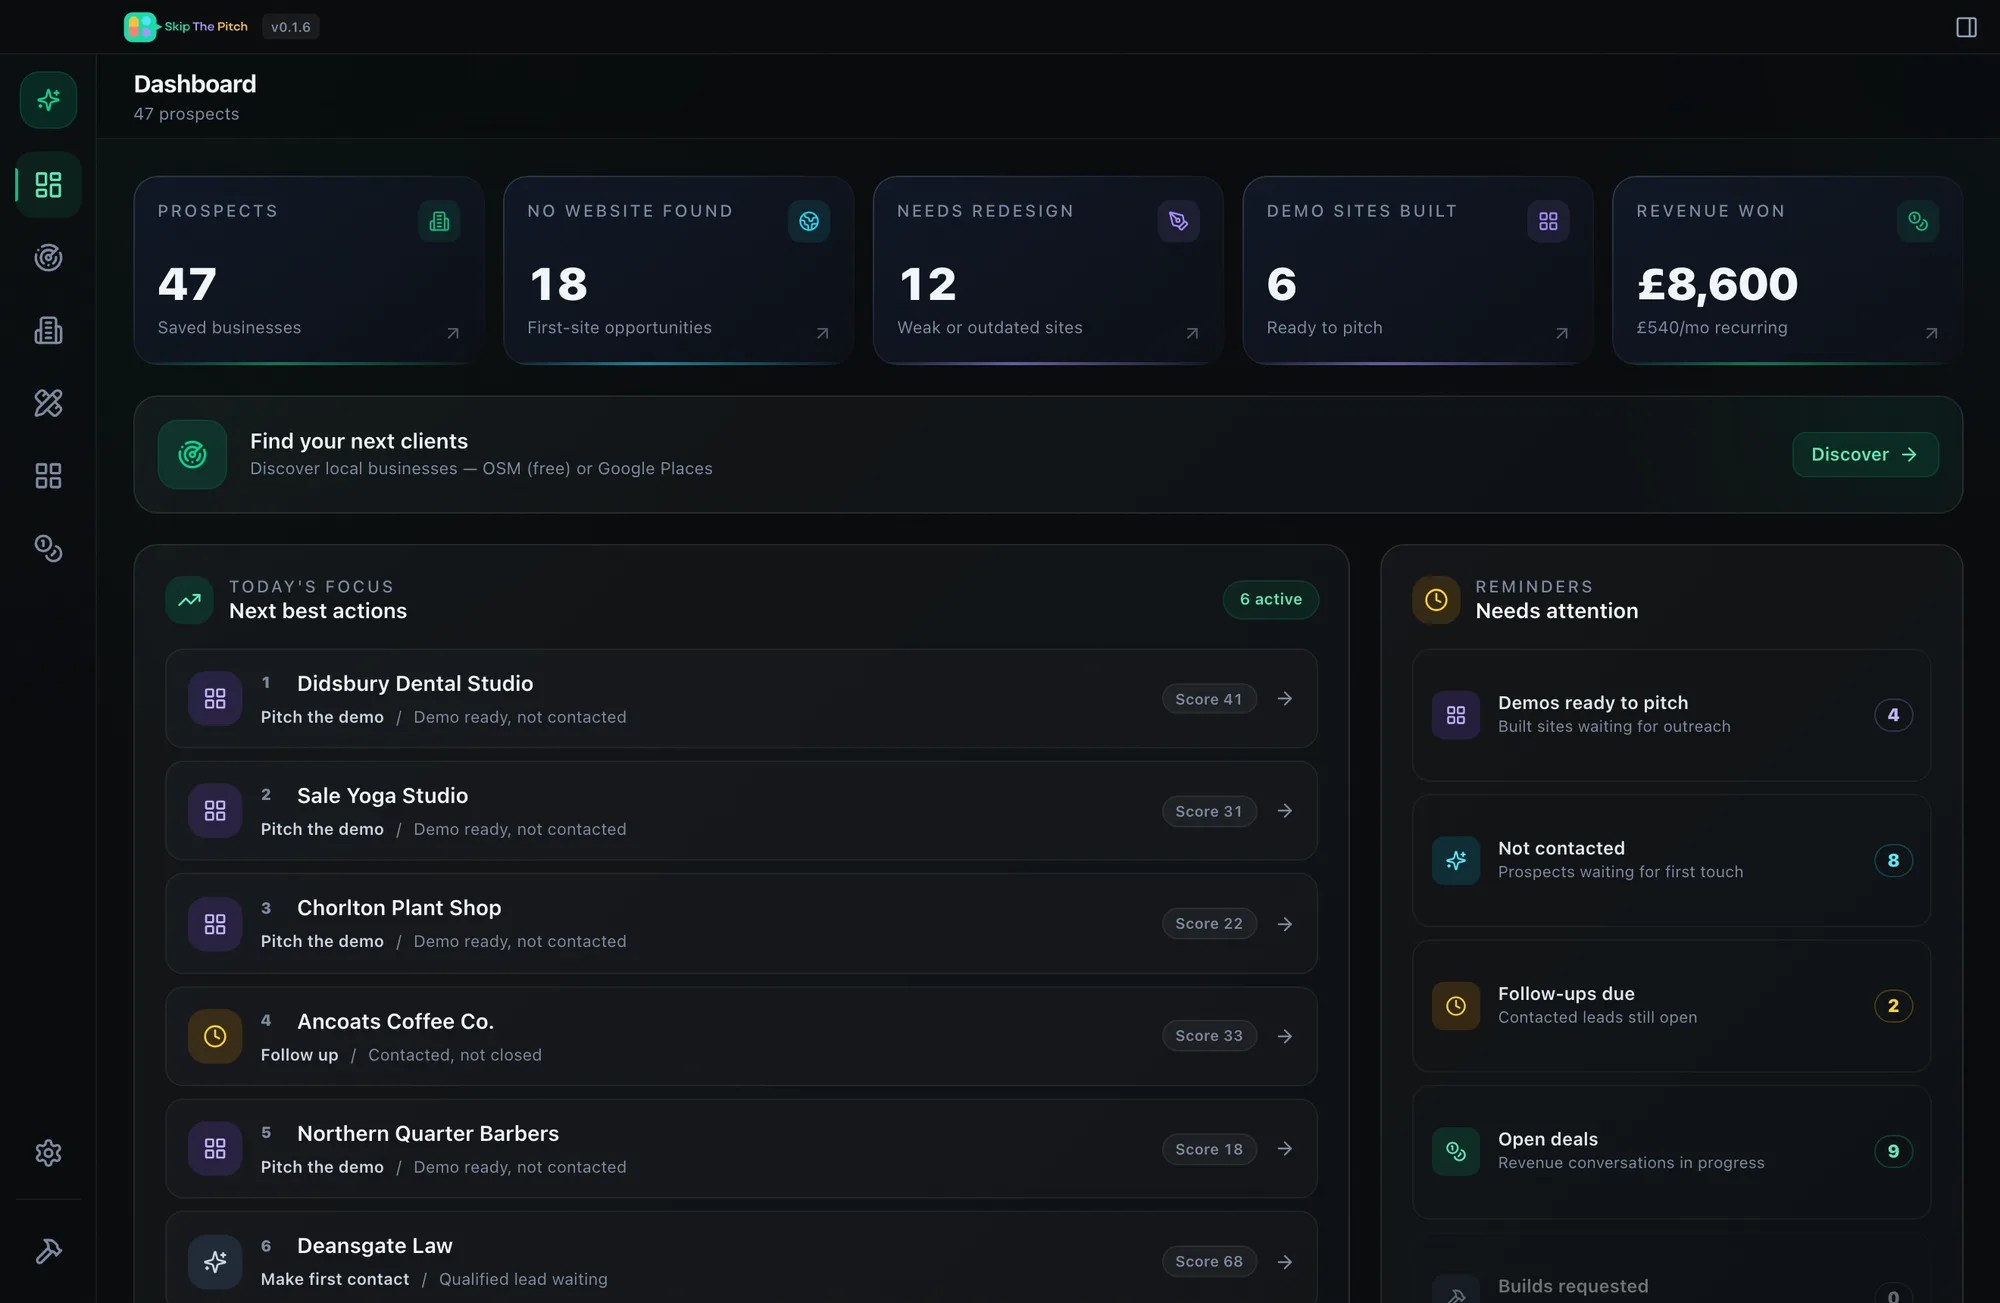The height and width of the screenshot is (1303, 2000).
Task: Open the revenue coins icon in sidebar
Action: (48, 548)
